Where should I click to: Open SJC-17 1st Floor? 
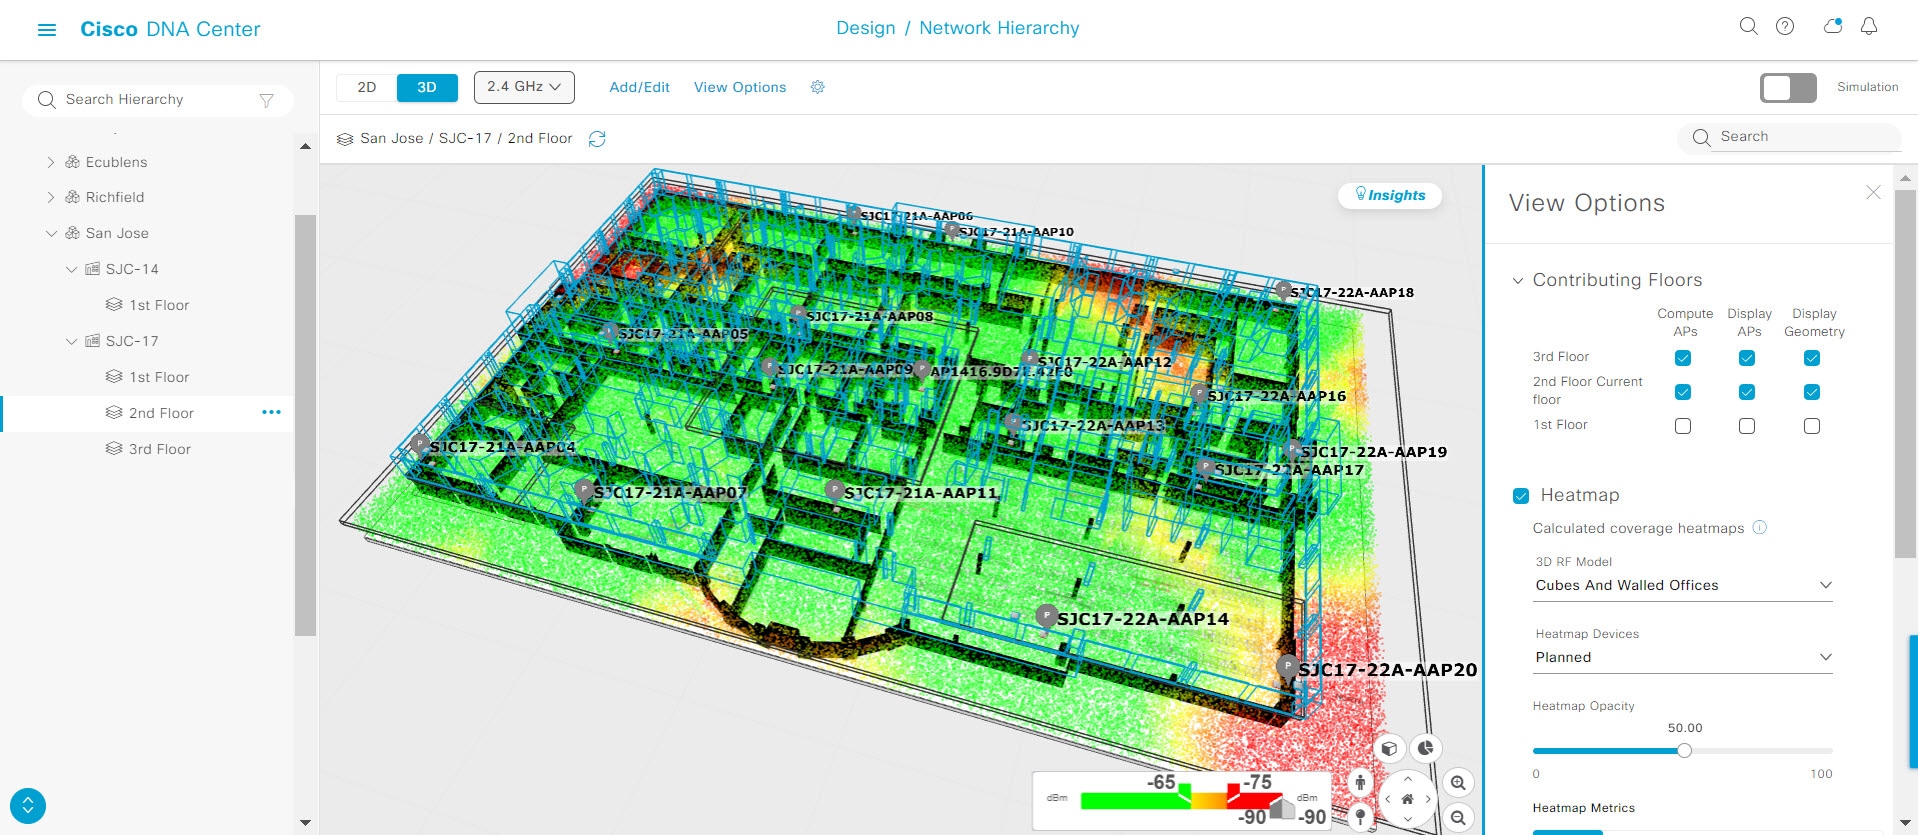coord(159,377)
